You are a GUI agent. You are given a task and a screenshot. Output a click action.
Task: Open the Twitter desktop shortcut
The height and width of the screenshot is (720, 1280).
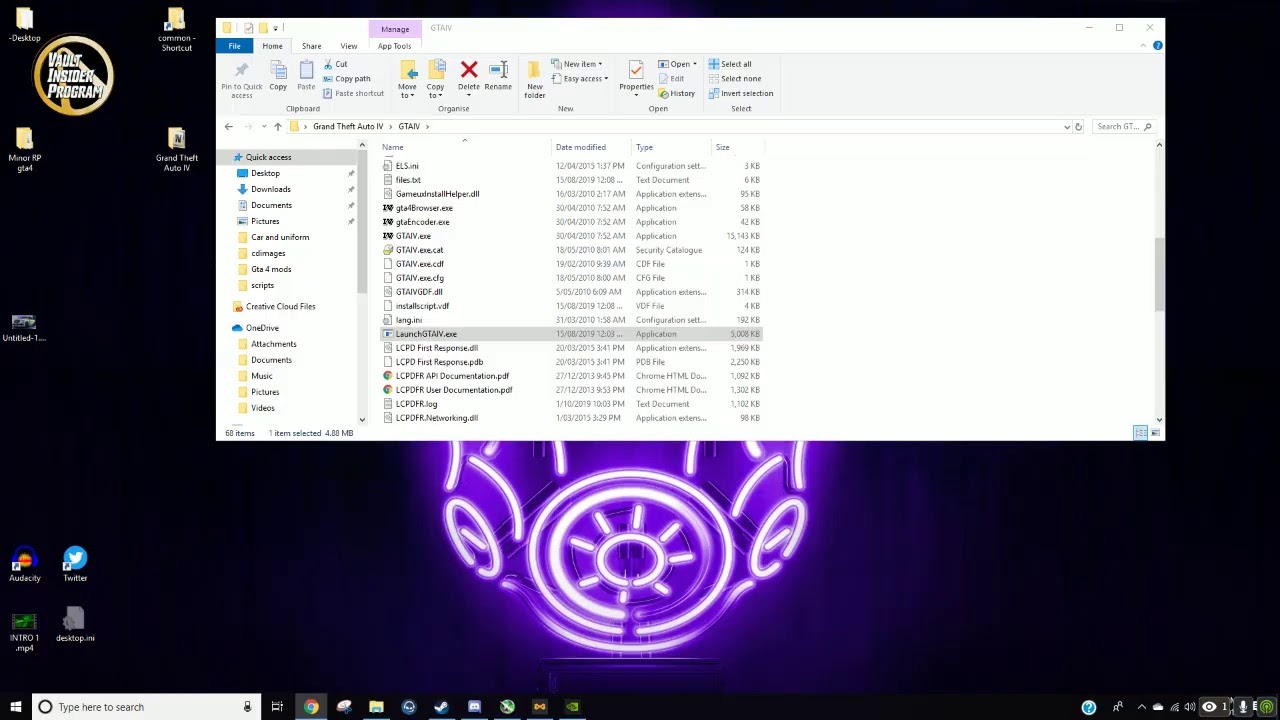coord(75,564)
